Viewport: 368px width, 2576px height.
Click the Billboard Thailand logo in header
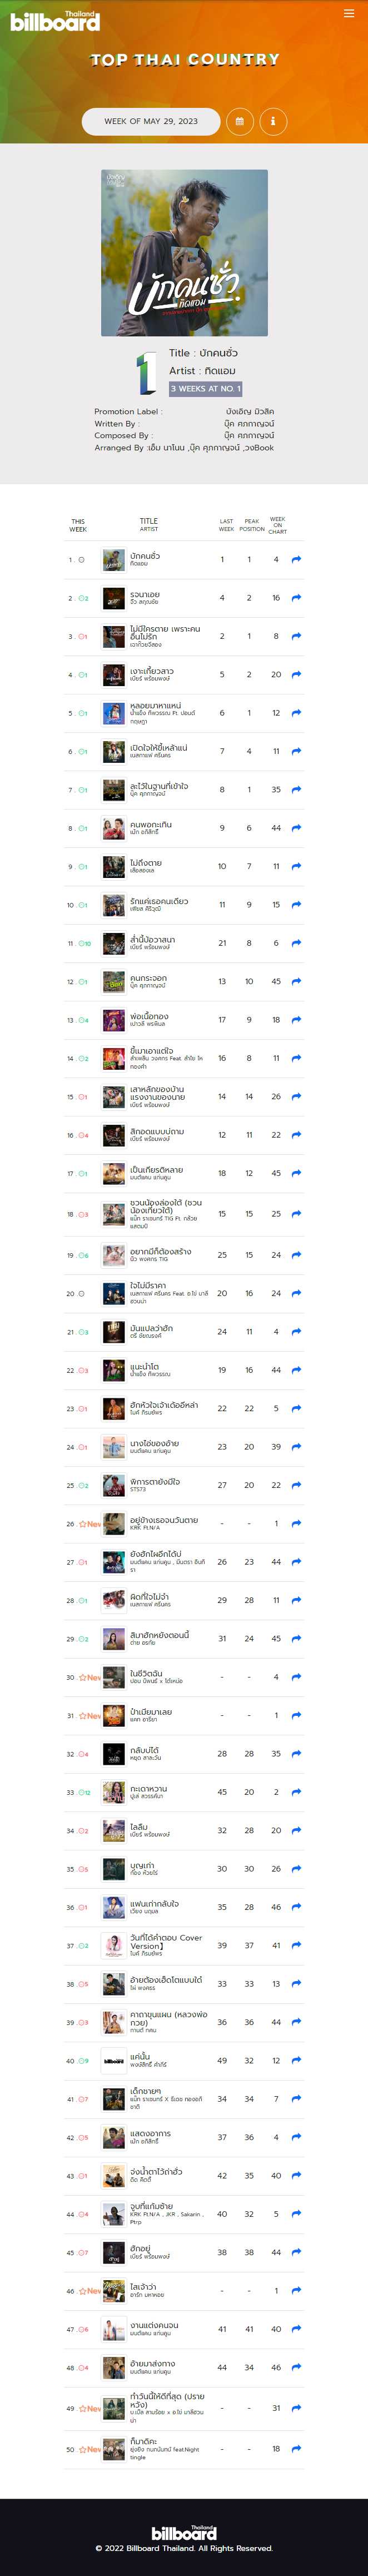point(55,20)
